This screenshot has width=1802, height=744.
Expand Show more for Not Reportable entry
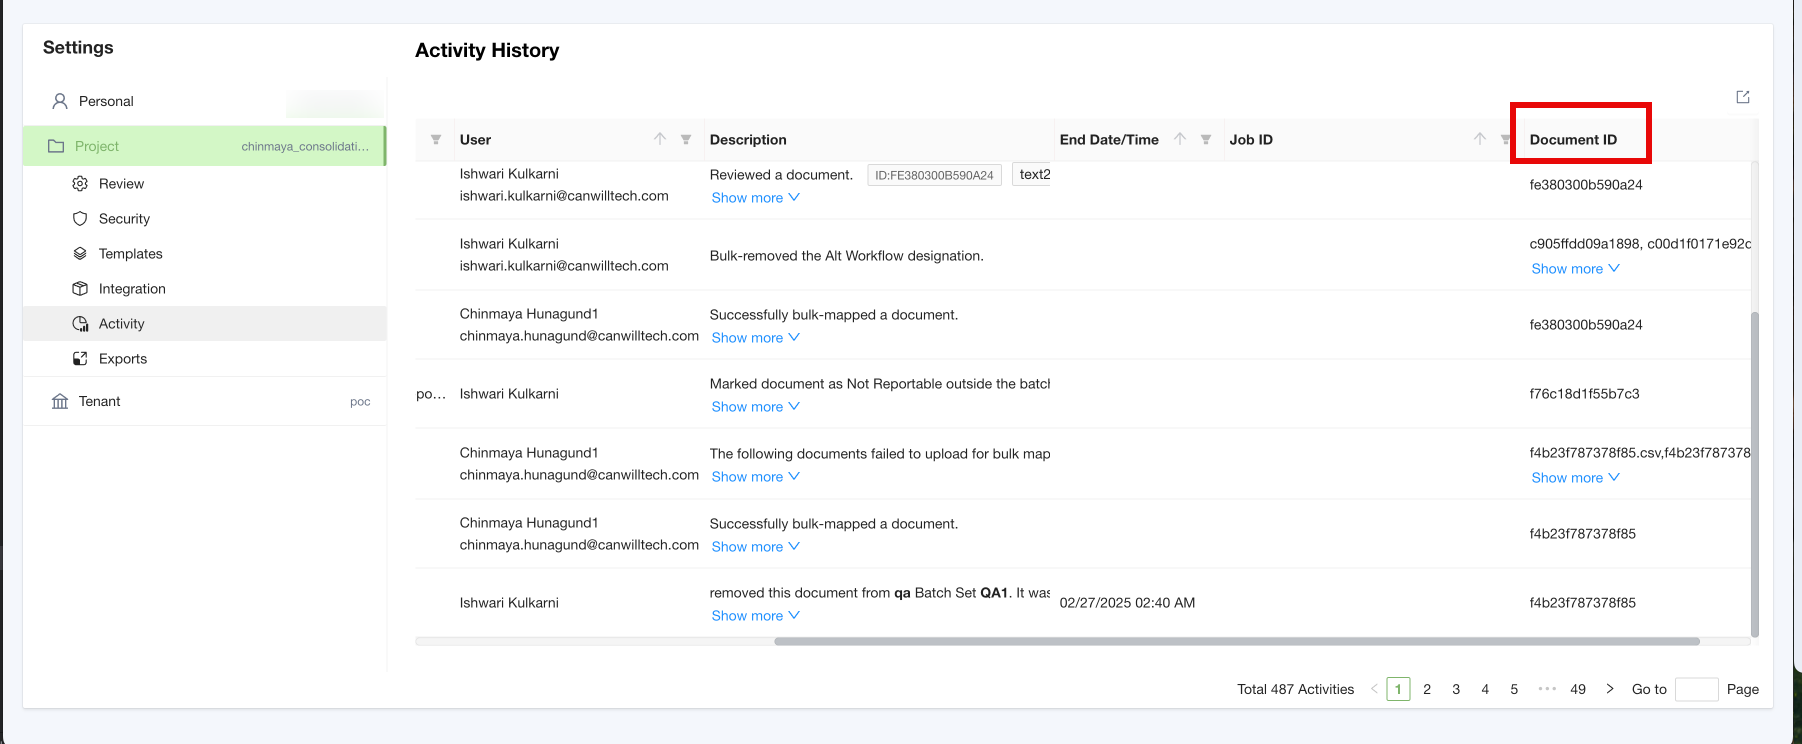pyautogui.click(x=755, y=407)
